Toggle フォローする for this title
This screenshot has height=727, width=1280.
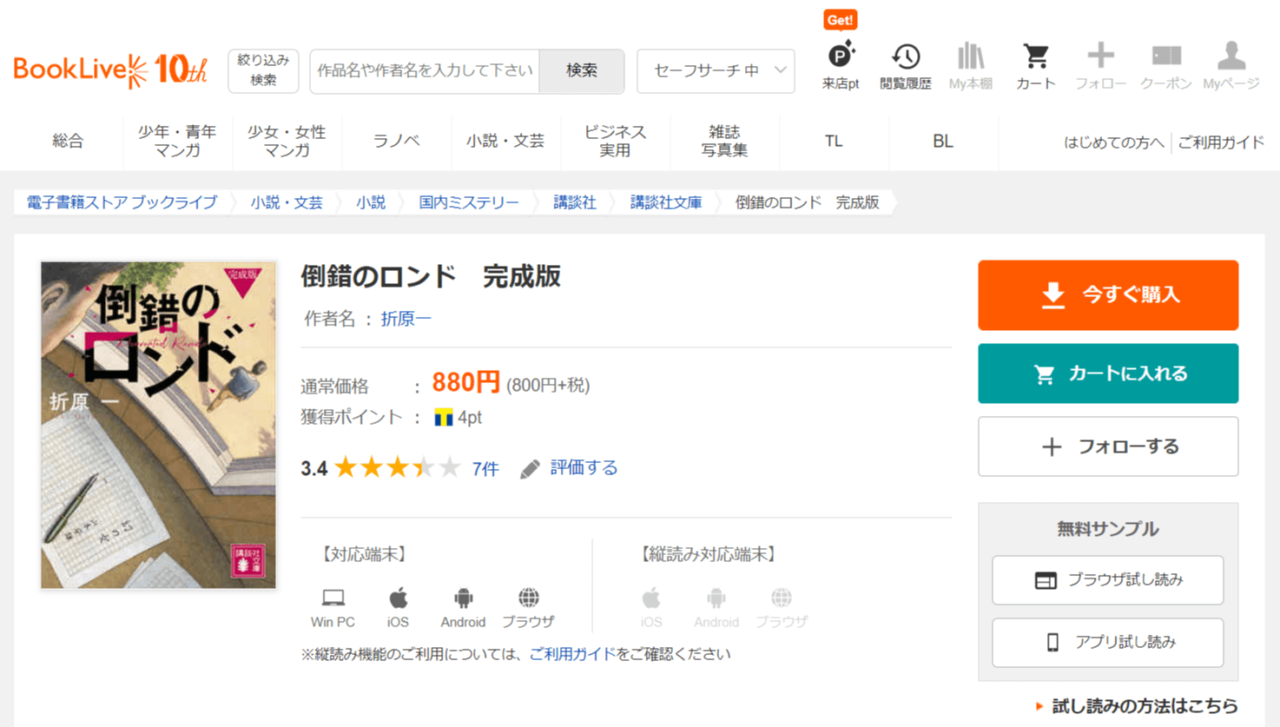pyautogui.click(x=1108, y=447)
